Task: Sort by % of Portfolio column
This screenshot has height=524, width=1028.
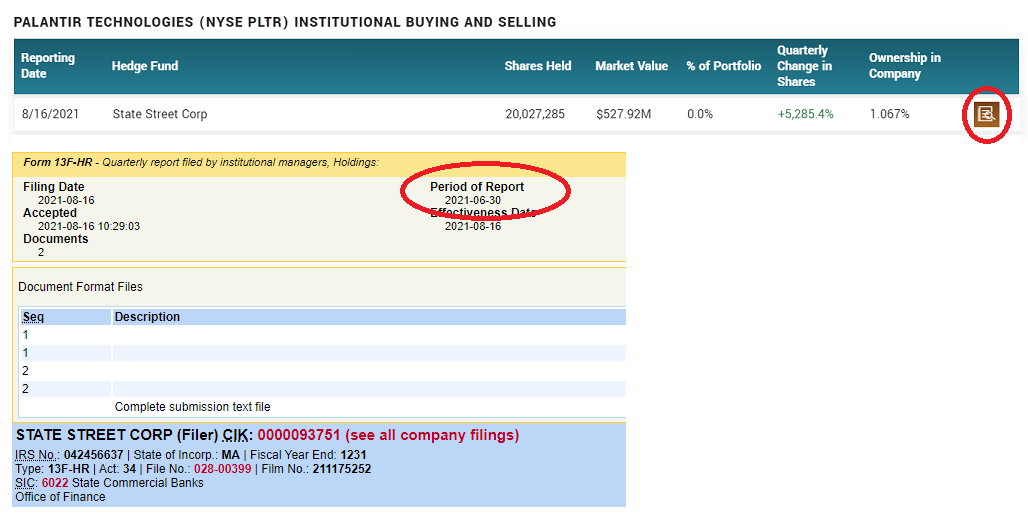Action: pos(723,66)
